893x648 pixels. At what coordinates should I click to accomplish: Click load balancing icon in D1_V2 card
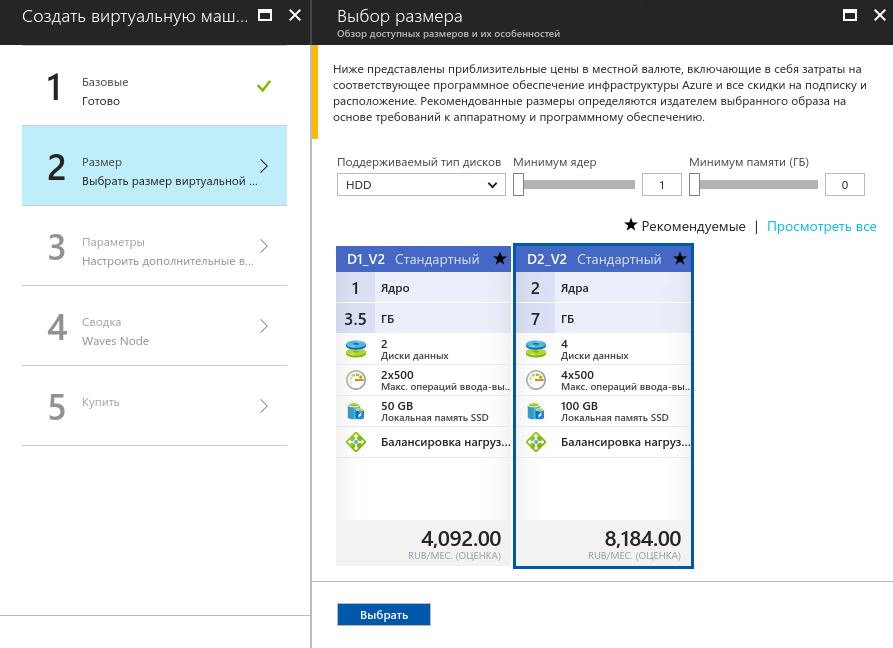pos(356,442)
